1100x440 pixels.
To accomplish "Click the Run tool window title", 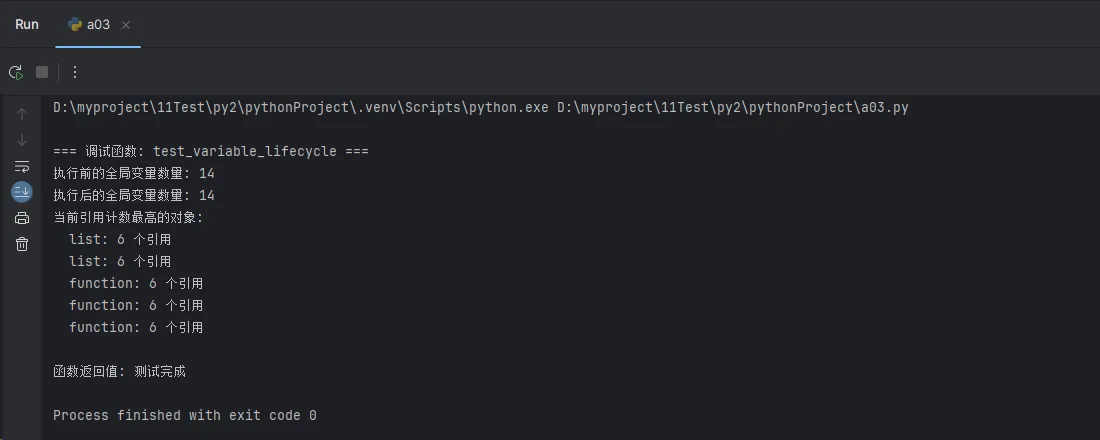I will coord(27,25).
